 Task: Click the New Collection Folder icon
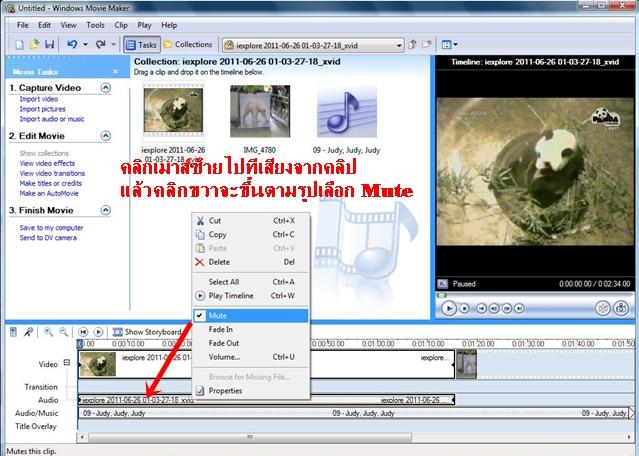(427, 44)
